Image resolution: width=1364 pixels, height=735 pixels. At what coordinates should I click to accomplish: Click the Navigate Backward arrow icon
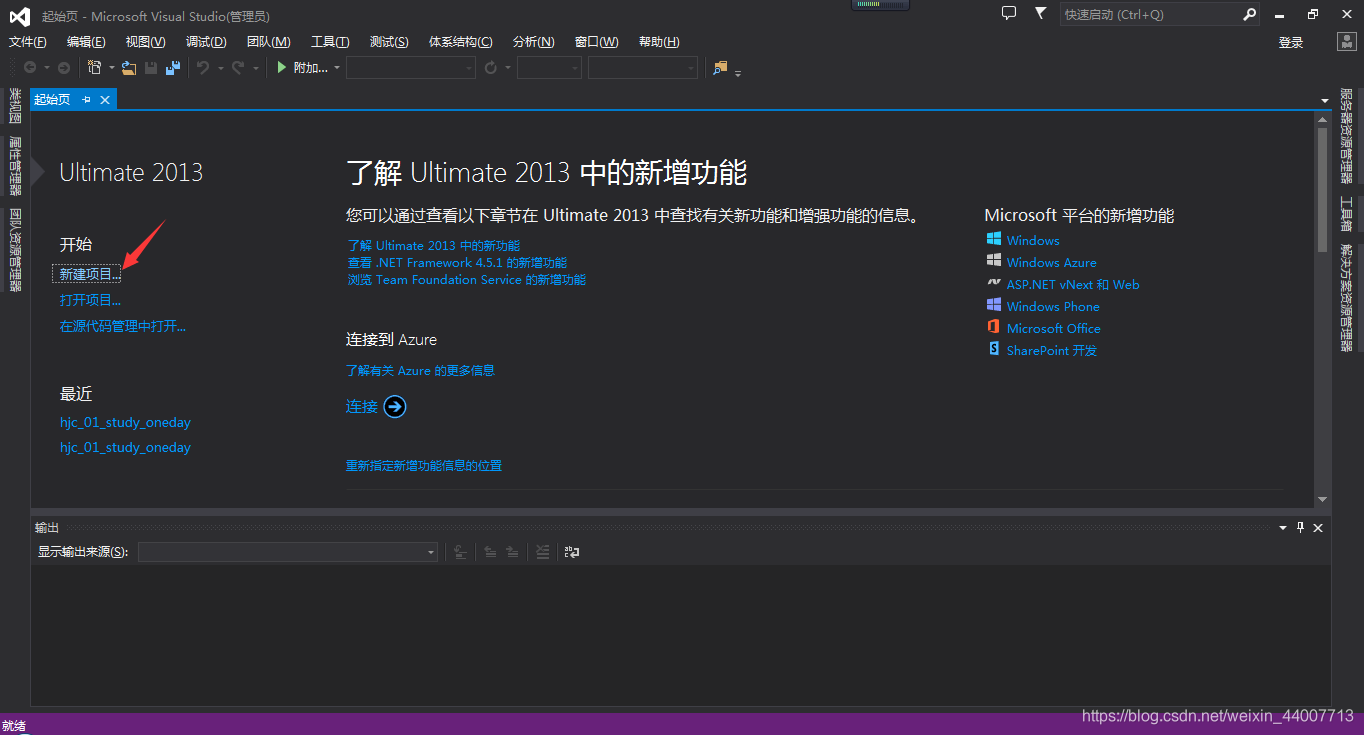click(x=30, y=68)
